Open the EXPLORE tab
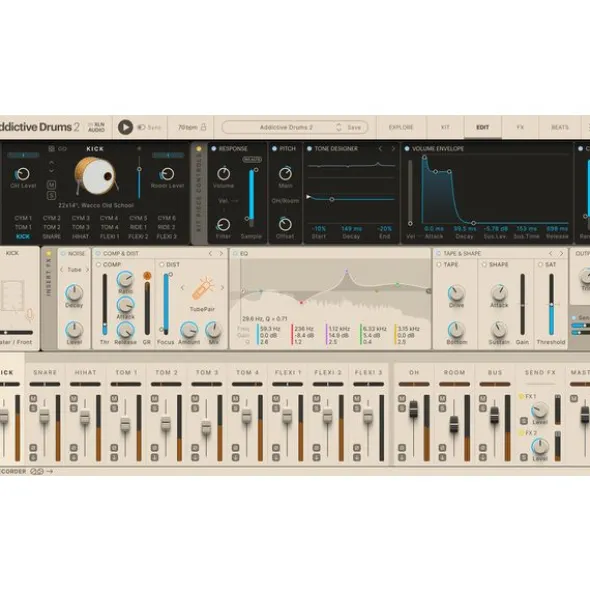The image size is (590, 591). [401, 127]
